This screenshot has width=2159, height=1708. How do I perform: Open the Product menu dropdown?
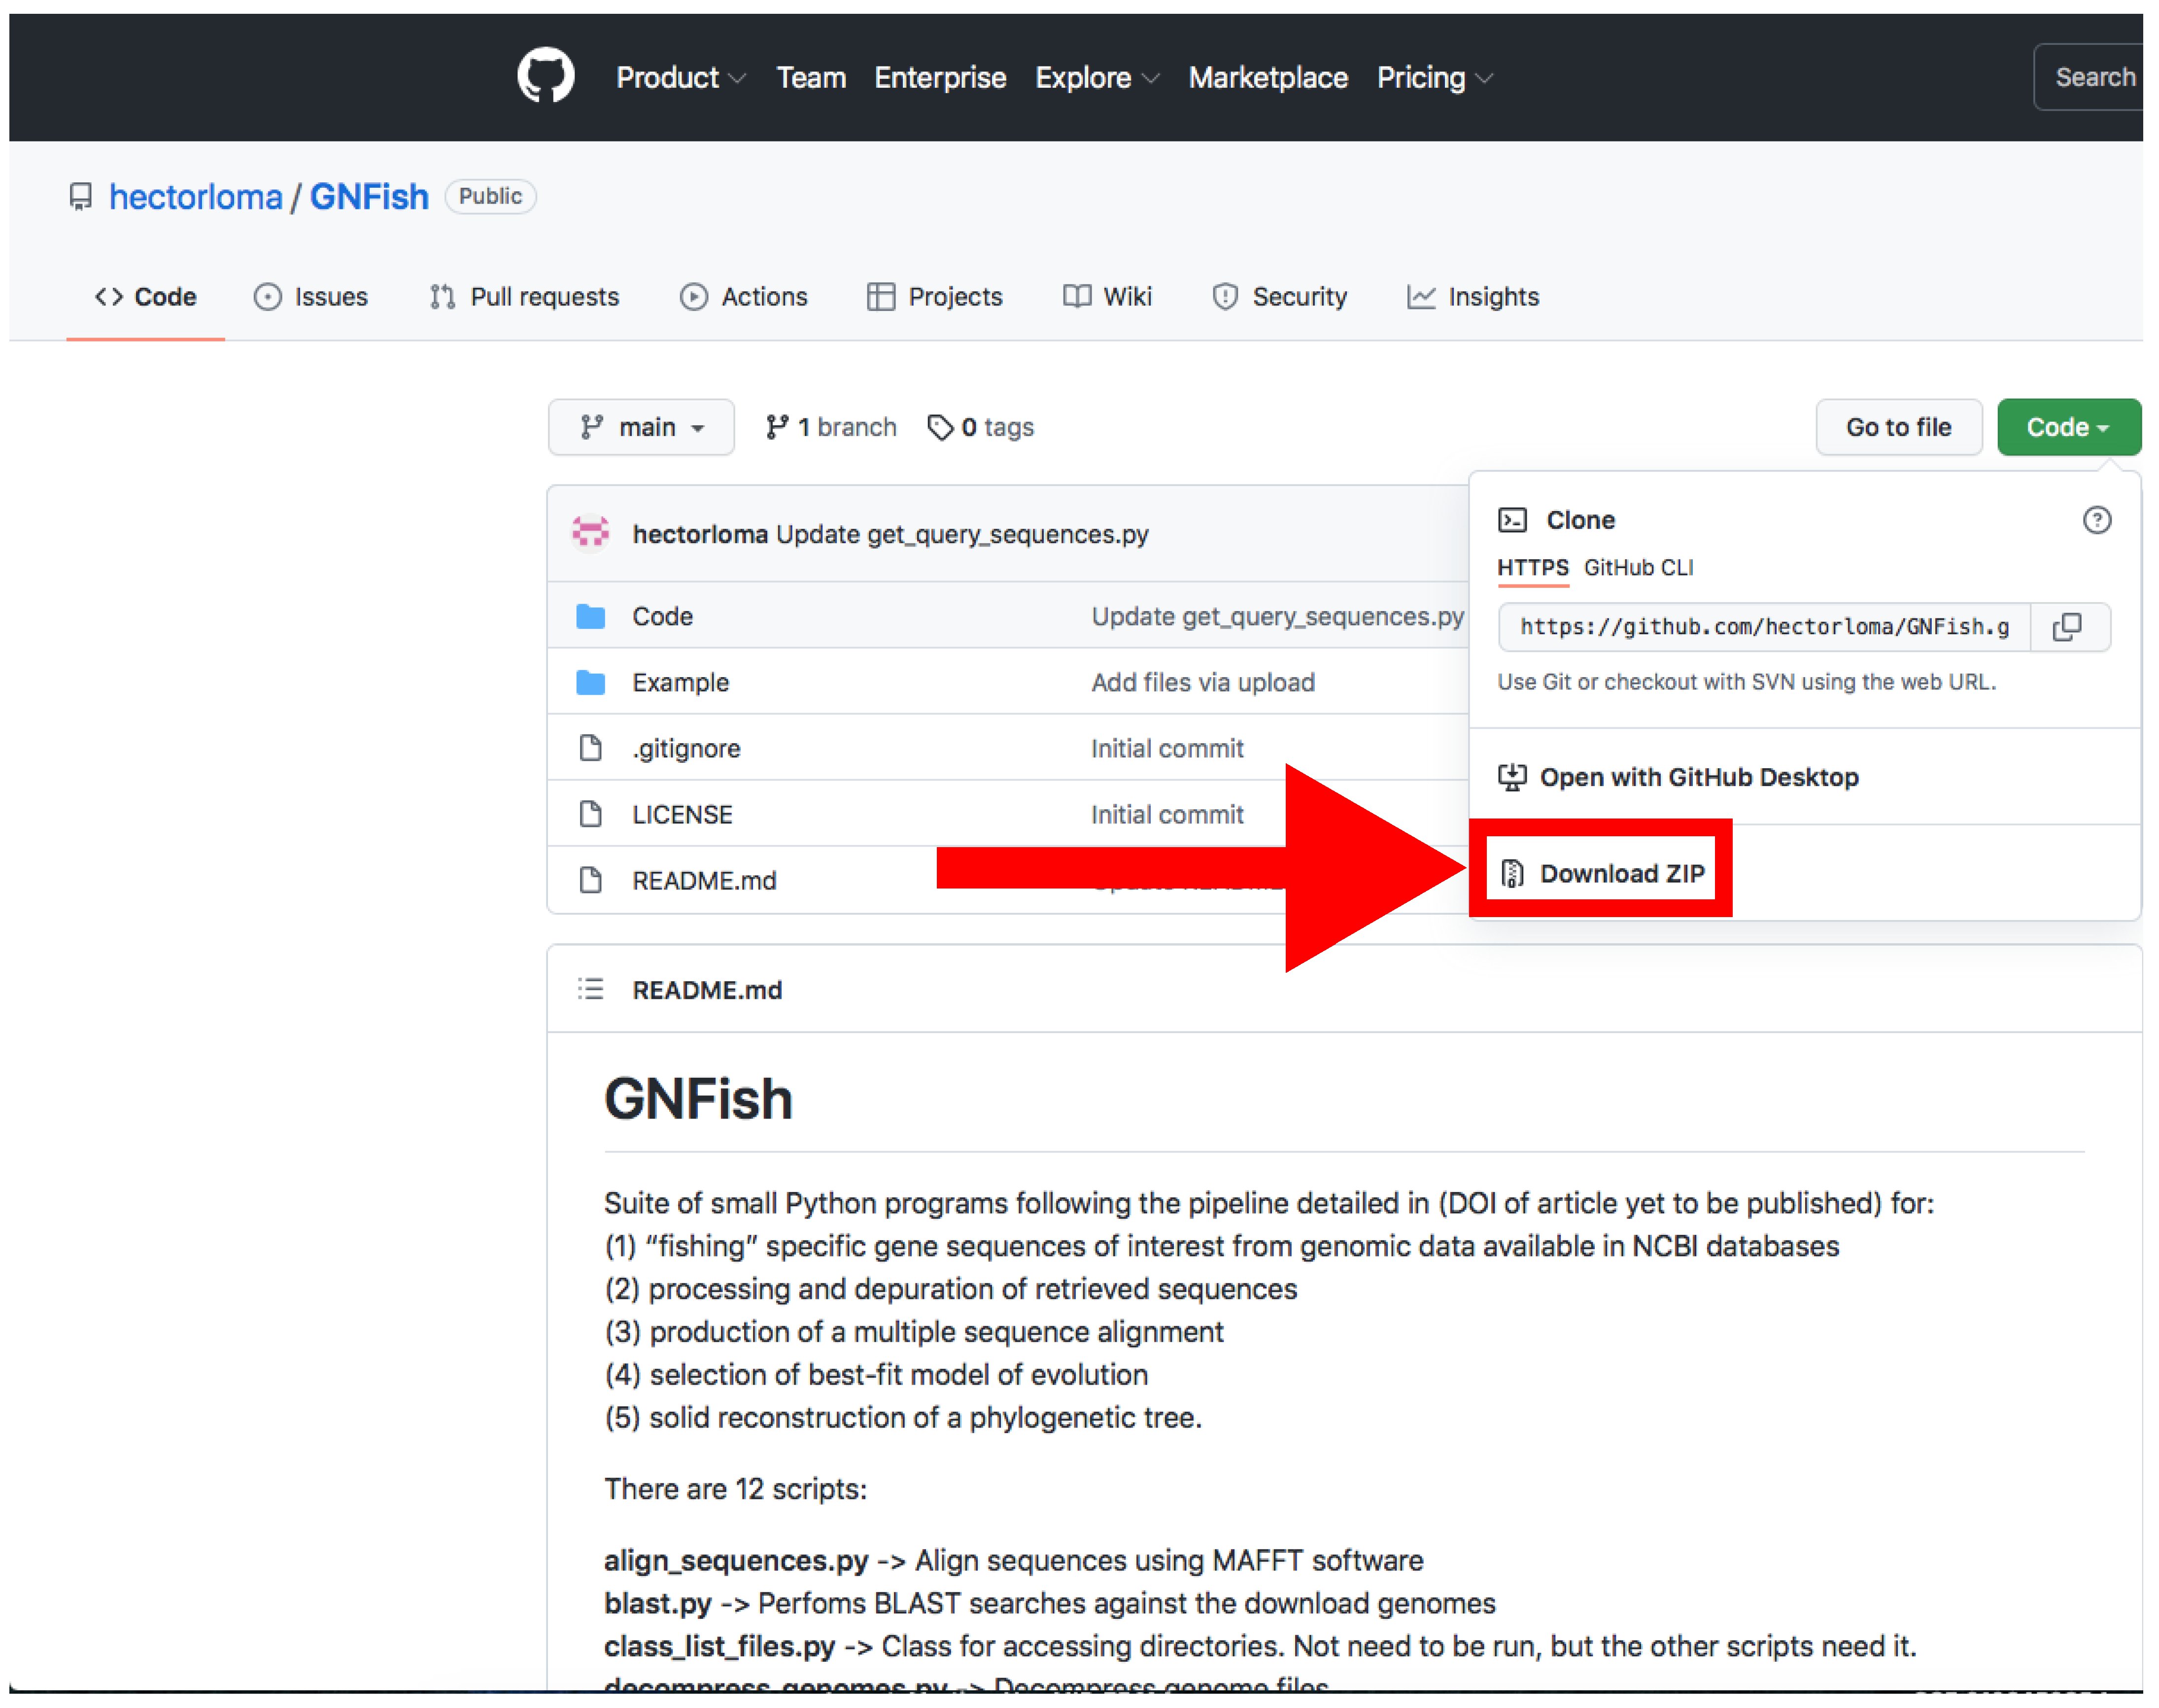[x=680, y=77]
